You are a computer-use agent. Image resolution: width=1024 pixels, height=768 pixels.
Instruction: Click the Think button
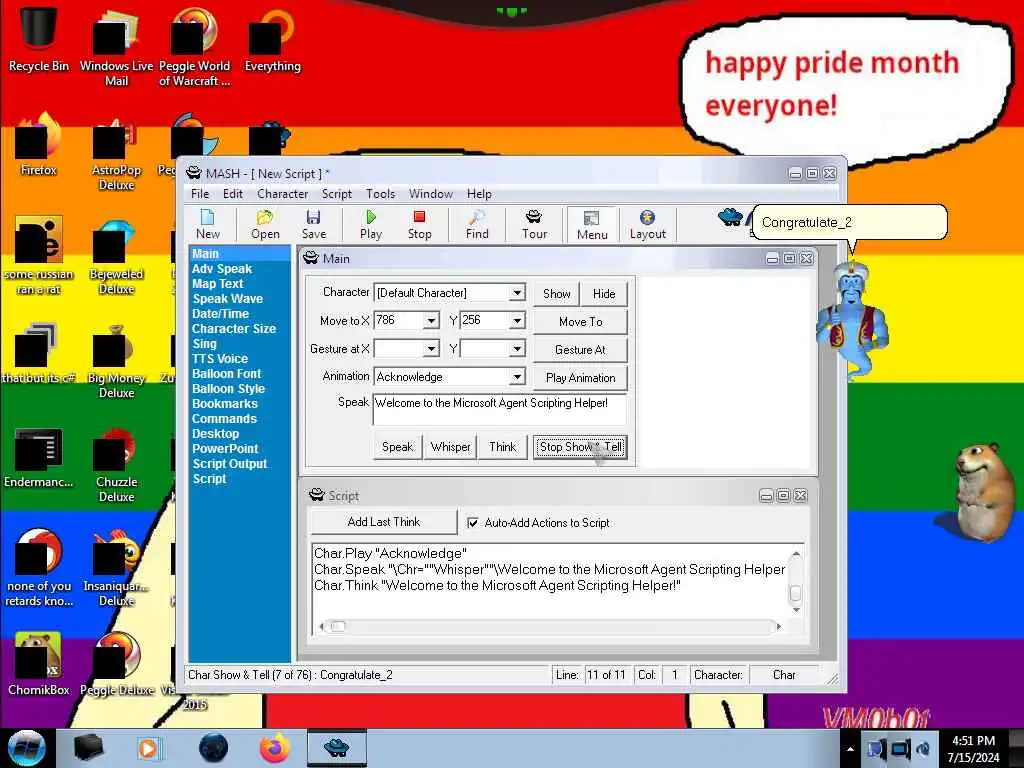pos(502,447)
